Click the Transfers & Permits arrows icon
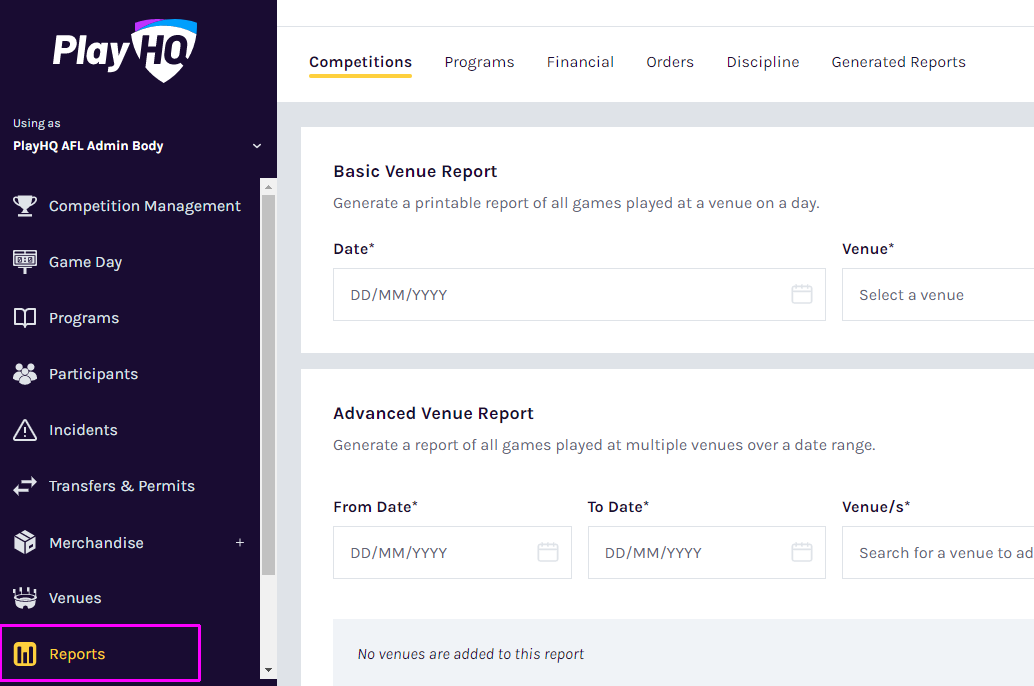The height and width of the screenshot is (686, 1034). click(25, 486)
